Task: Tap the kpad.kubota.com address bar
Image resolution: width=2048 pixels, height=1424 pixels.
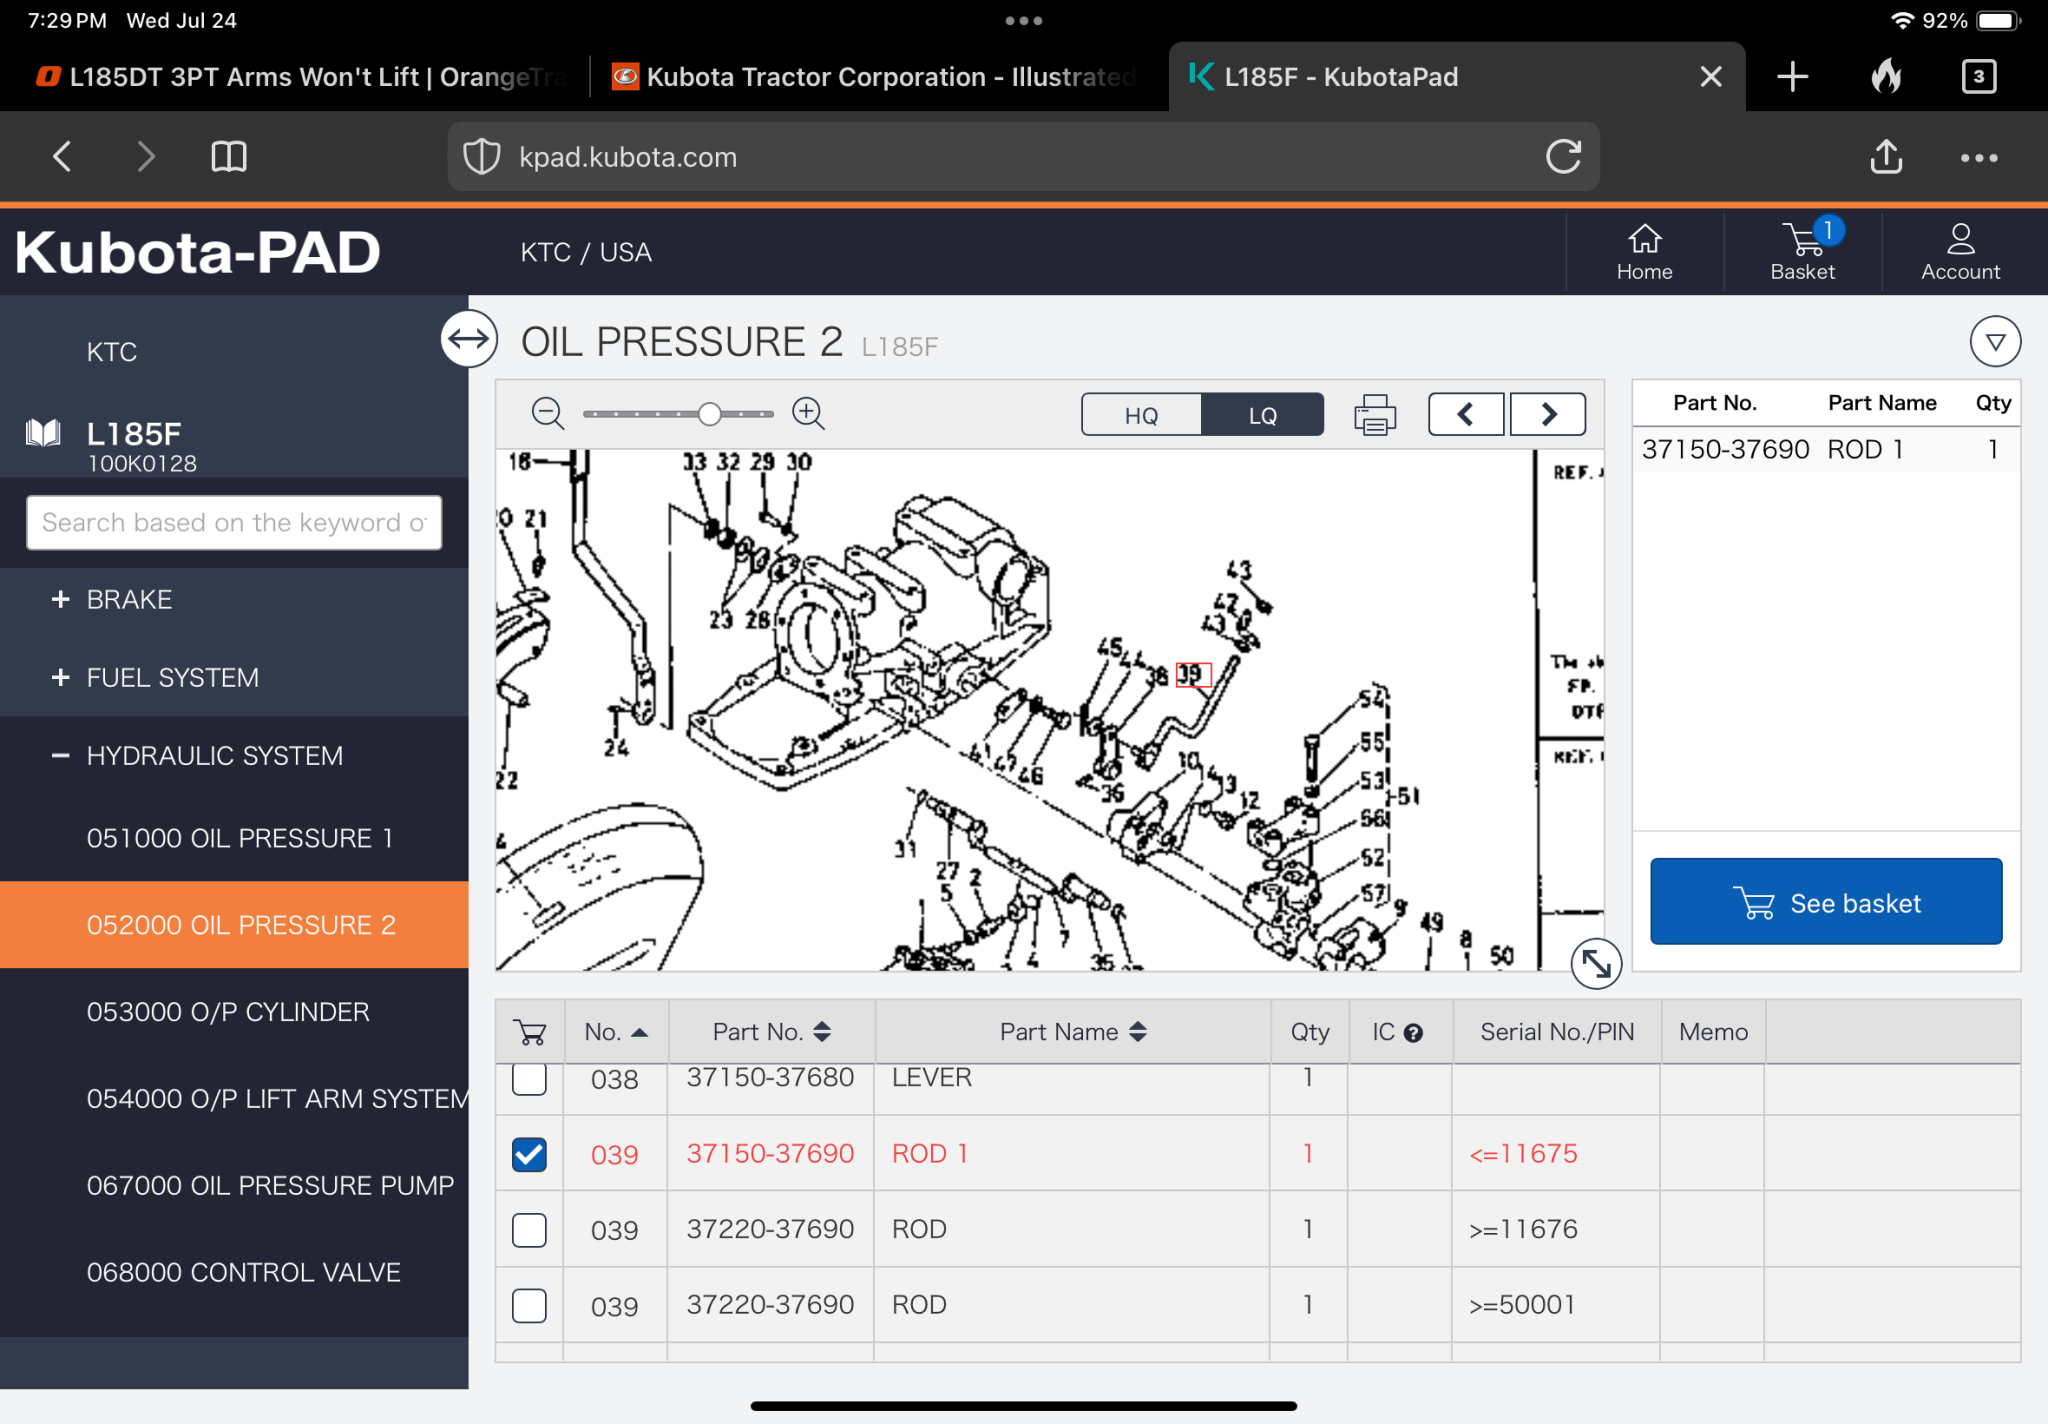Action: (1023, 157)
